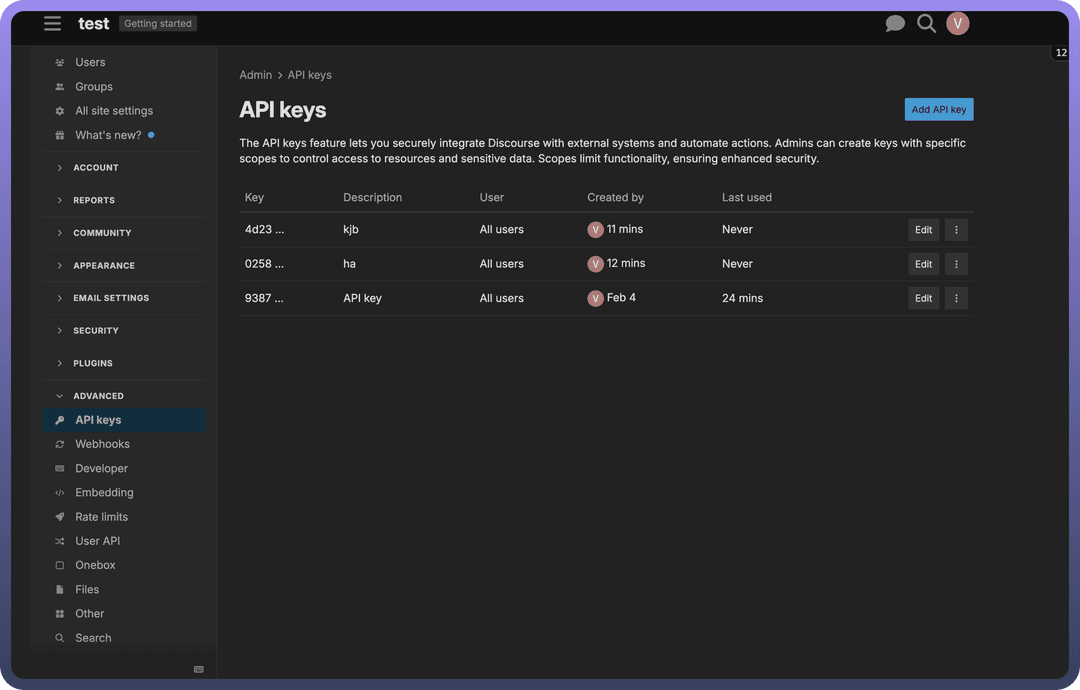Open three-dot menu for kjb key
Viewport: 1080px width, 690px height.
point(956,230)
